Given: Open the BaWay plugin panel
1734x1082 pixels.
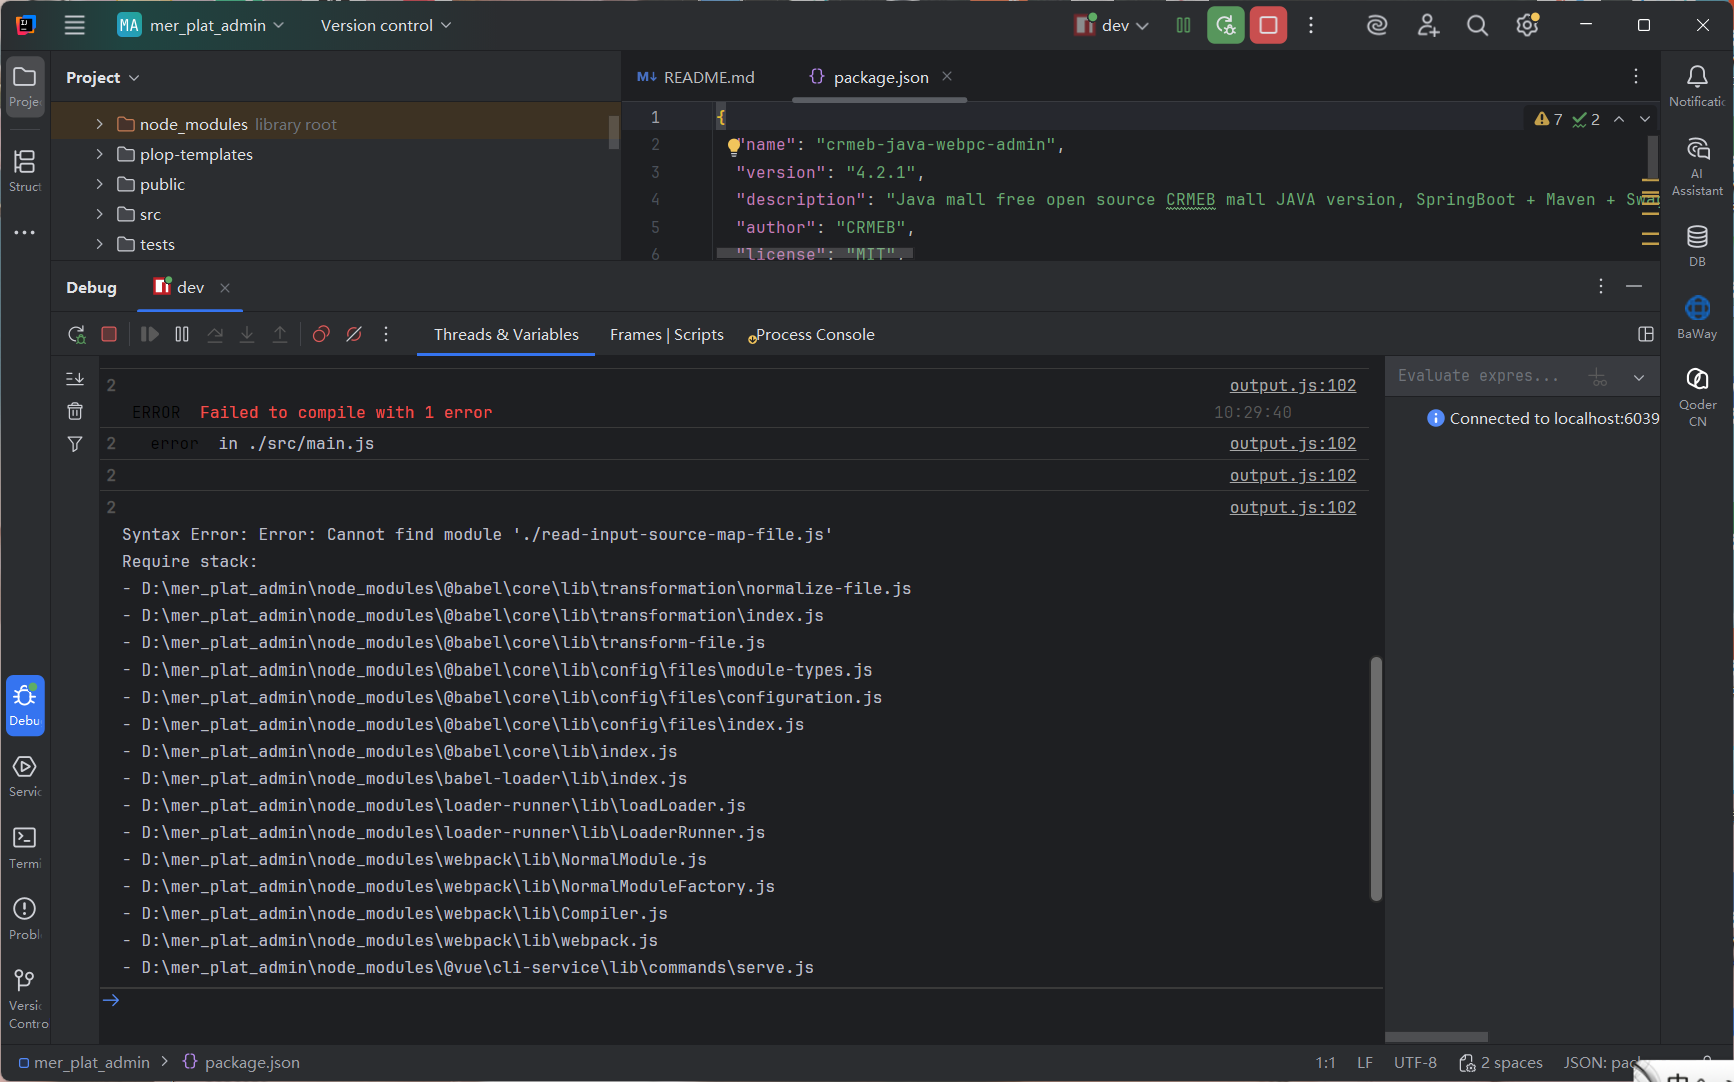Looking at the screenshot, I should tap(1697, 318).
